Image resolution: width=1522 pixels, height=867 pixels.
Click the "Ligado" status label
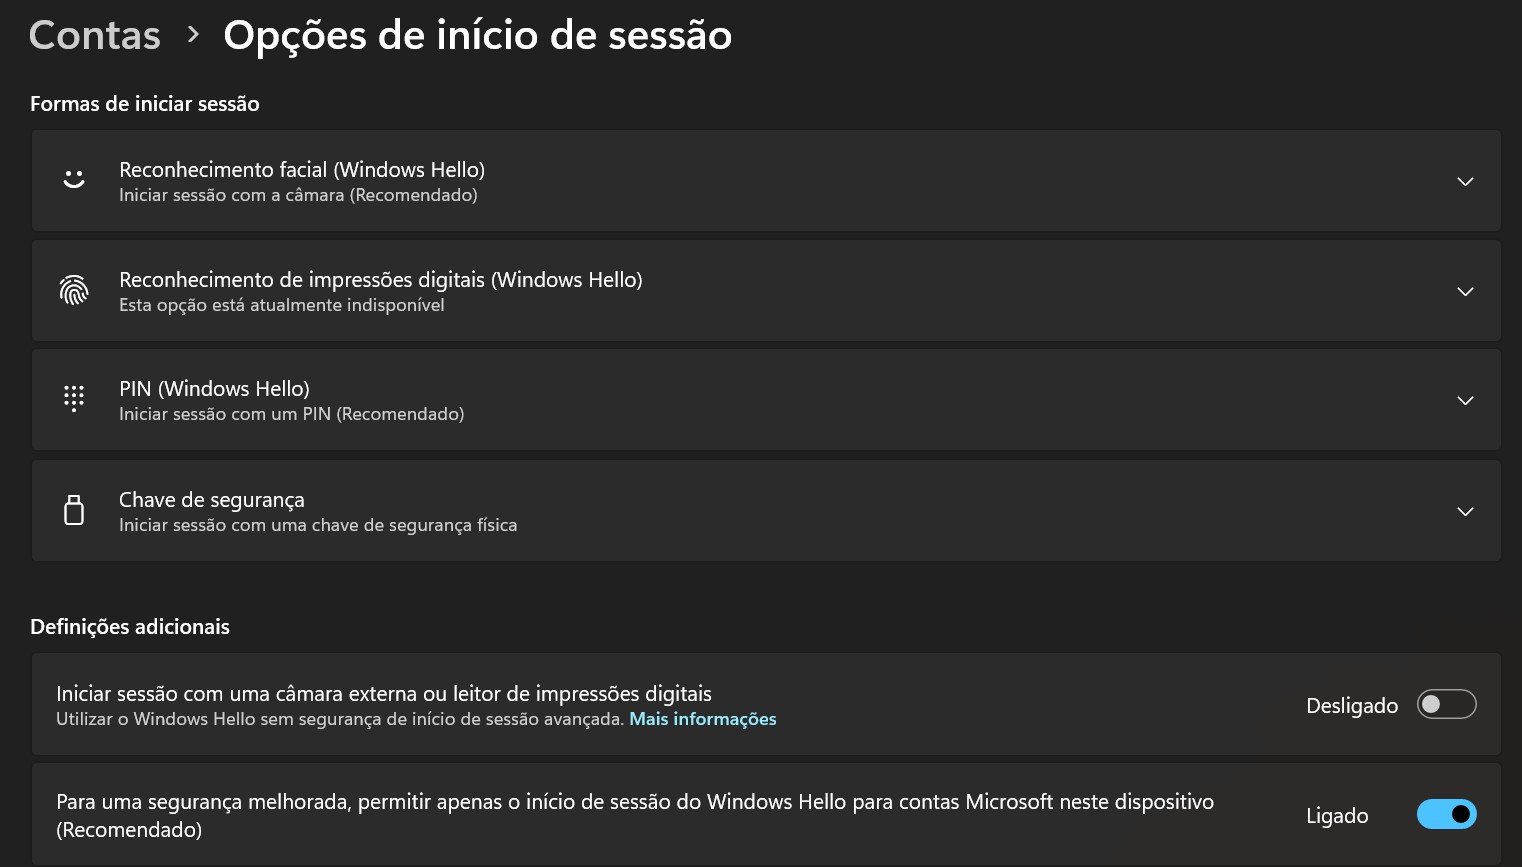coord(1336,816)
